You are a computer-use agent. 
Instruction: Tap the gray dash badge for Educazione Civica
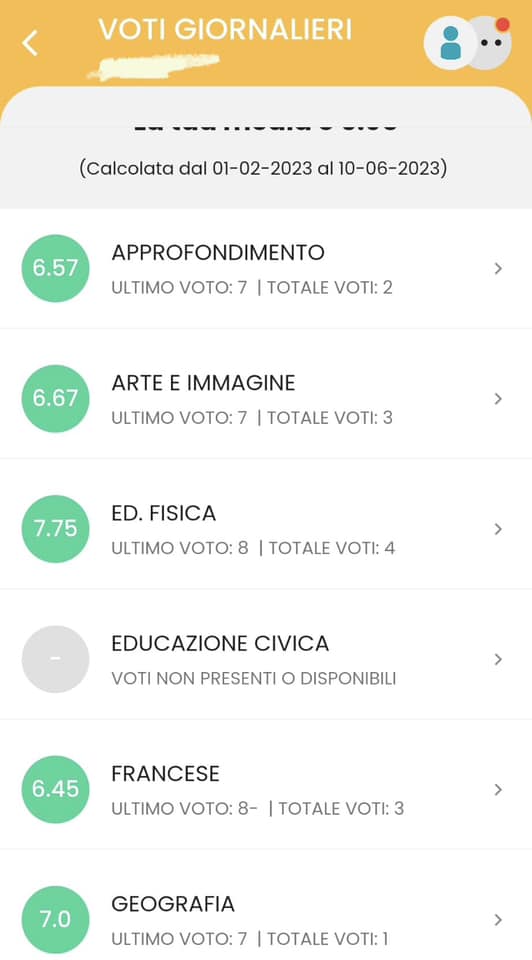point(55,659)
